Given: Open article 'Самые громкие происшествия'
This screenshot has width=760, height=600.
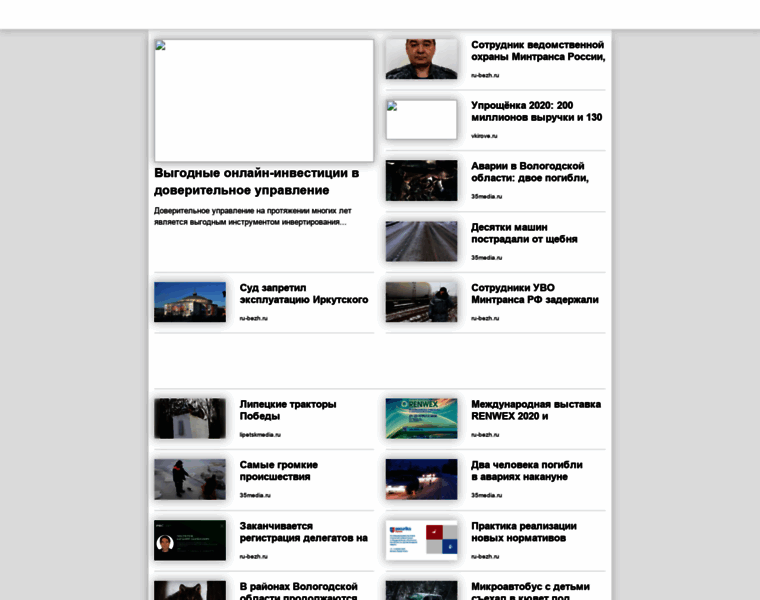Looking at the screenshot, I should click(x=279, y=471).
